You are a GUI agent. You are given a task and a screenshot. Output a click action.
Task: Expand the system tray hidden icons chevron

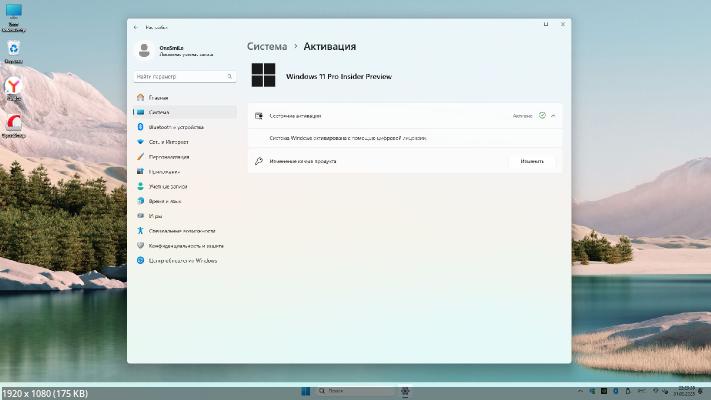580,391
